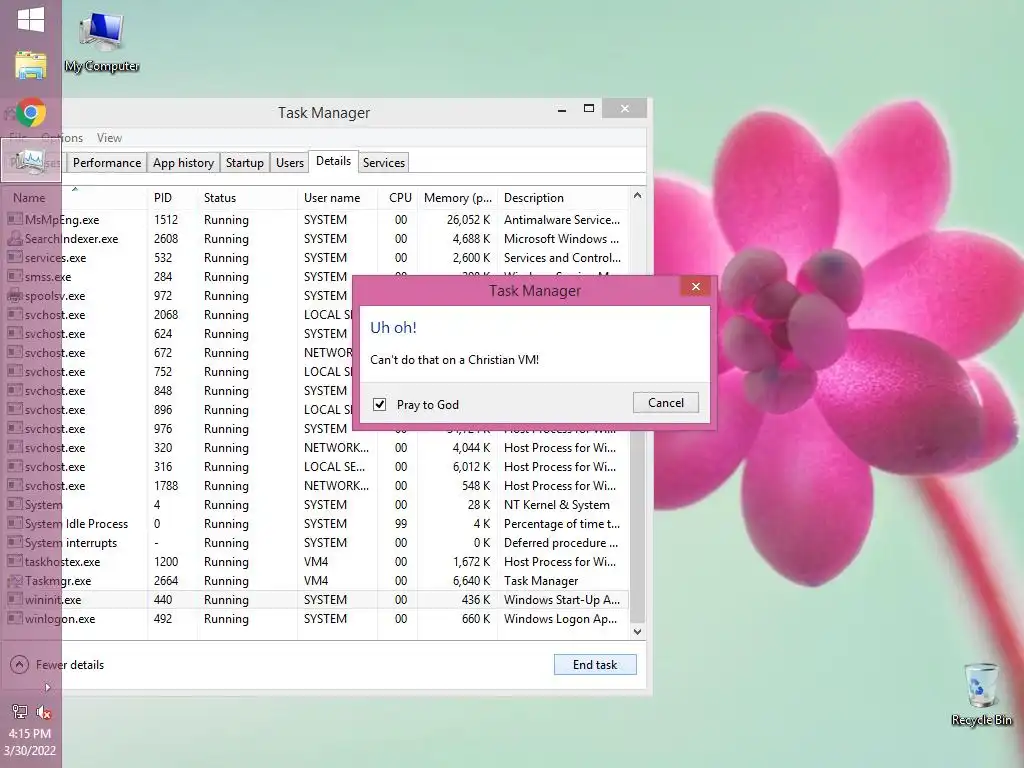
Task: Switch to the Services tab
Action: (x=383, y=163)
